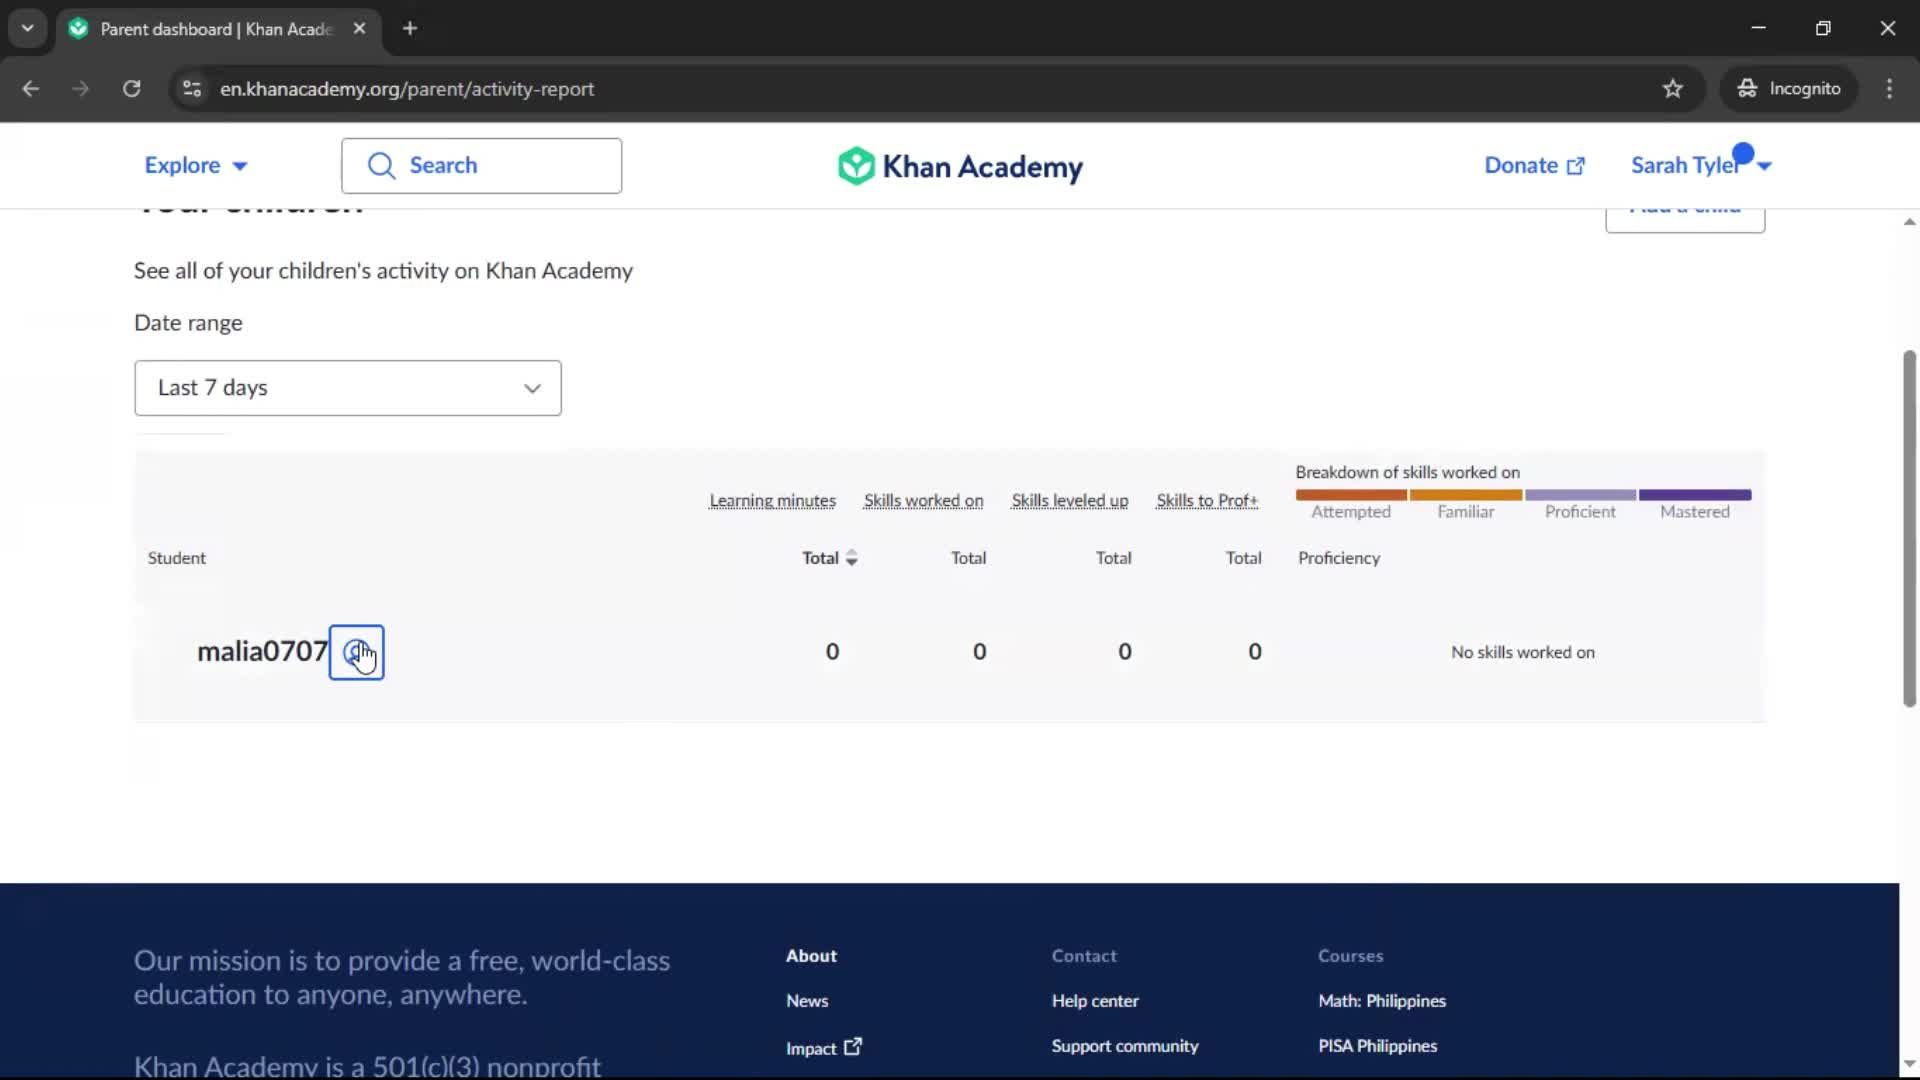This screenshot has width=1920, height=1080.
Task: Click the 'Proficiency' column heading
Action: (x=1339, y=558)
